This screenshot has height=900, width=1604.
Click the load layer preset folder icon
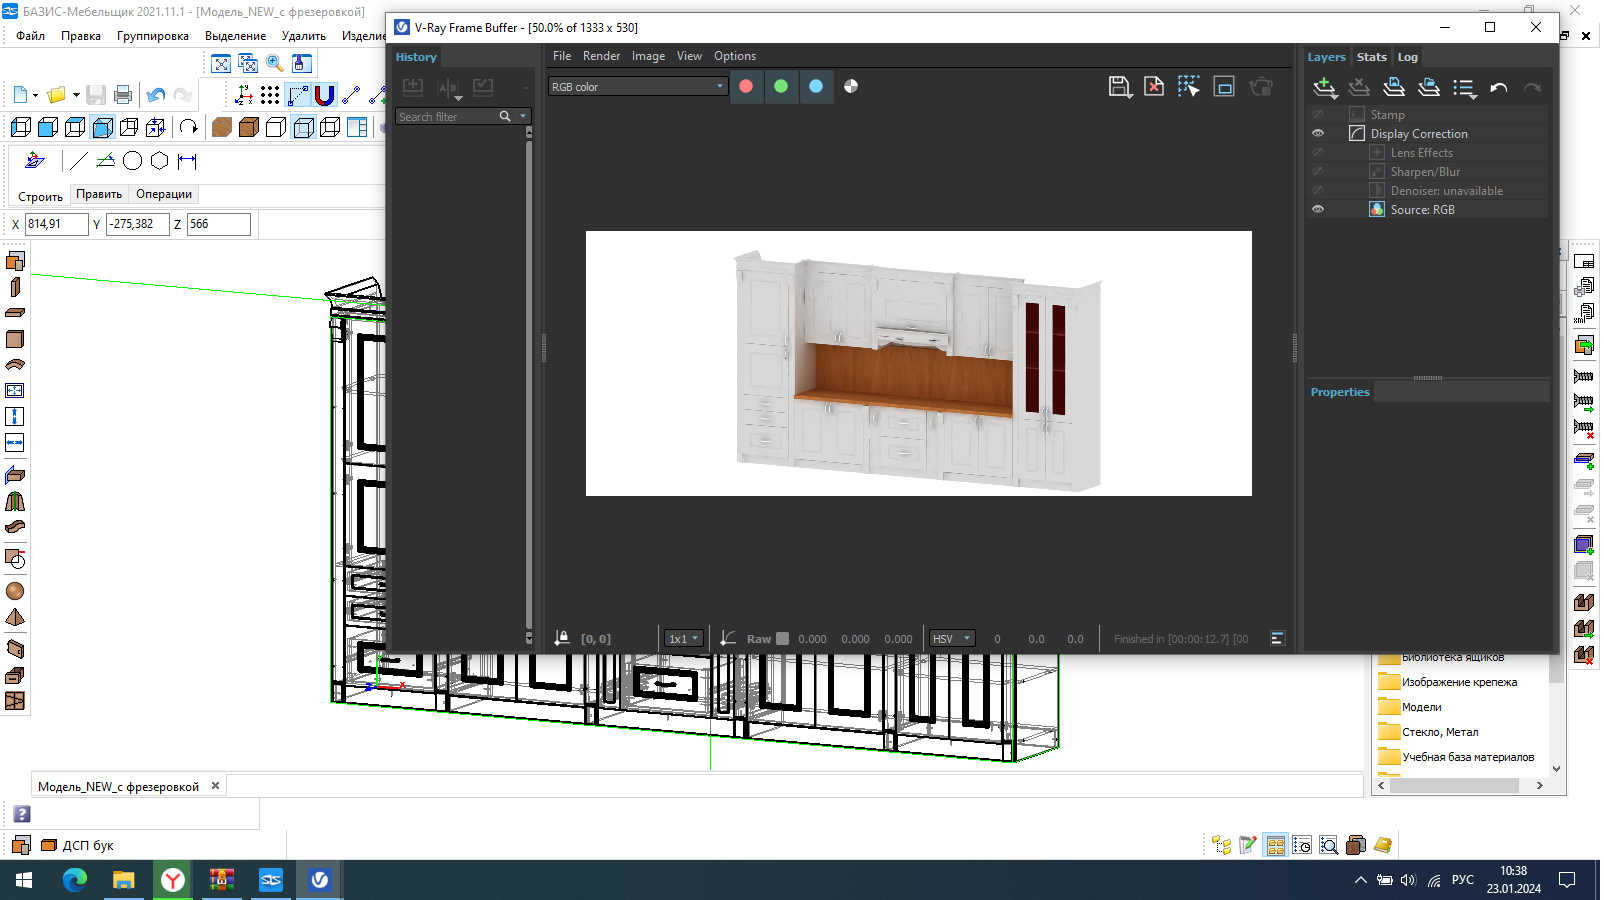tap(1429, 88)
